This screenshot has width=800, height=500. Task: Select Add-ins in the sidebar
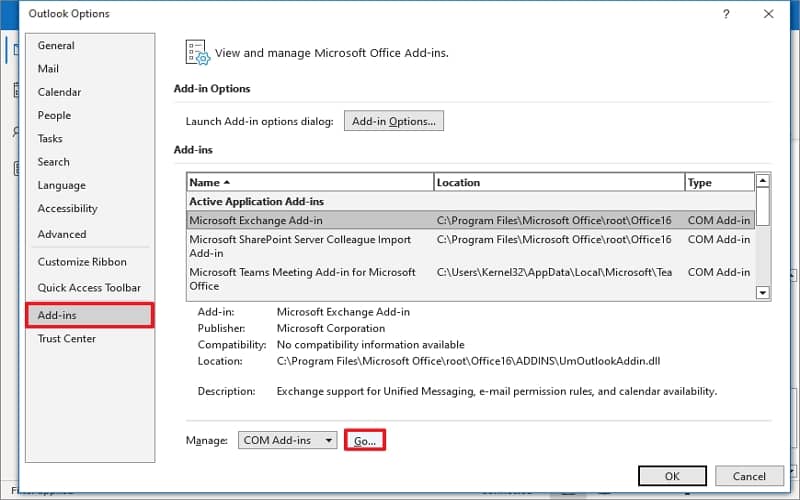pos(90,315)
